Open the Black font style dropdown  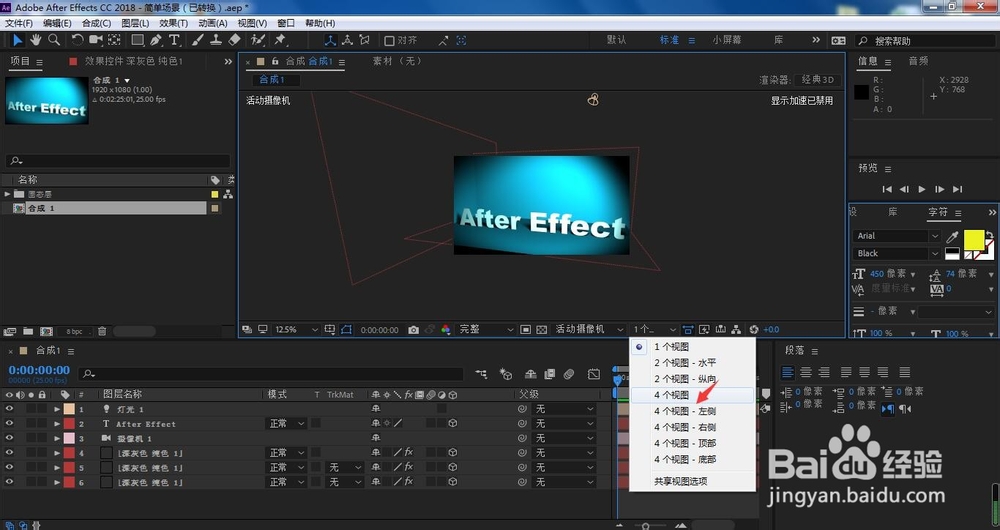897,253
